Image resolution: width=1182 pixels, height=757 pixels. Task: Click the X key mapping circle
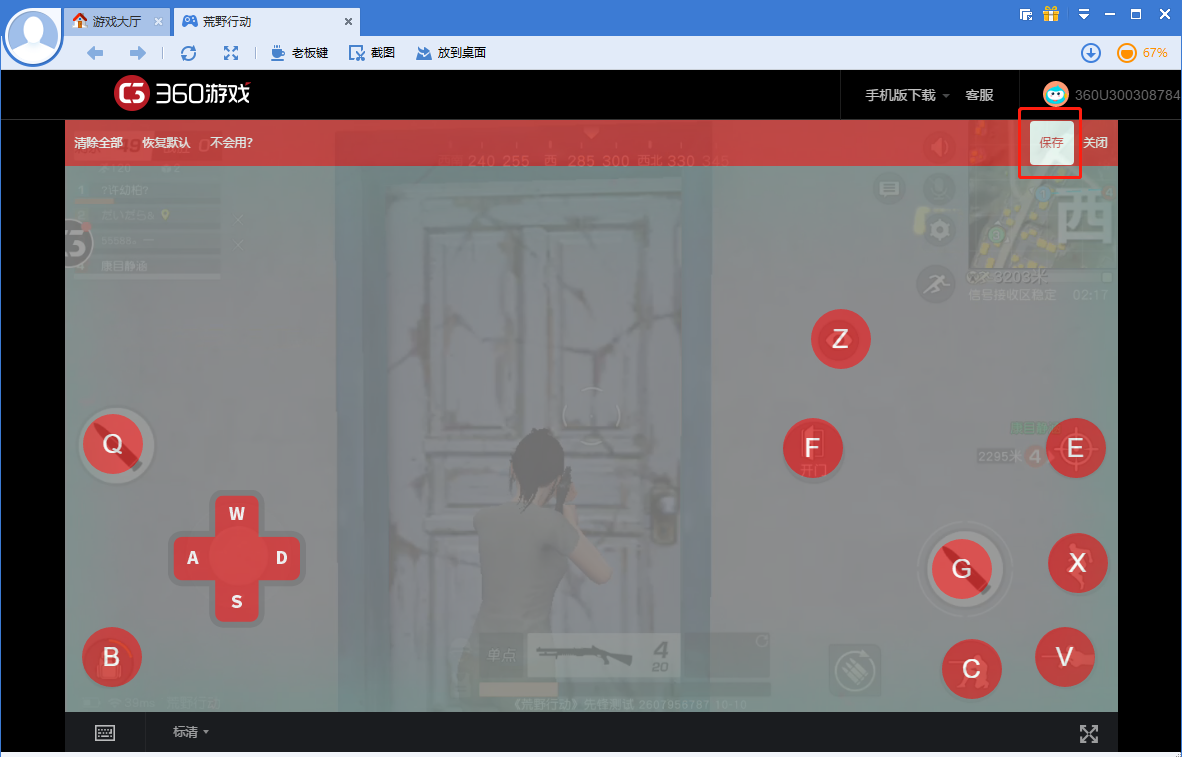click(1078, 562)
